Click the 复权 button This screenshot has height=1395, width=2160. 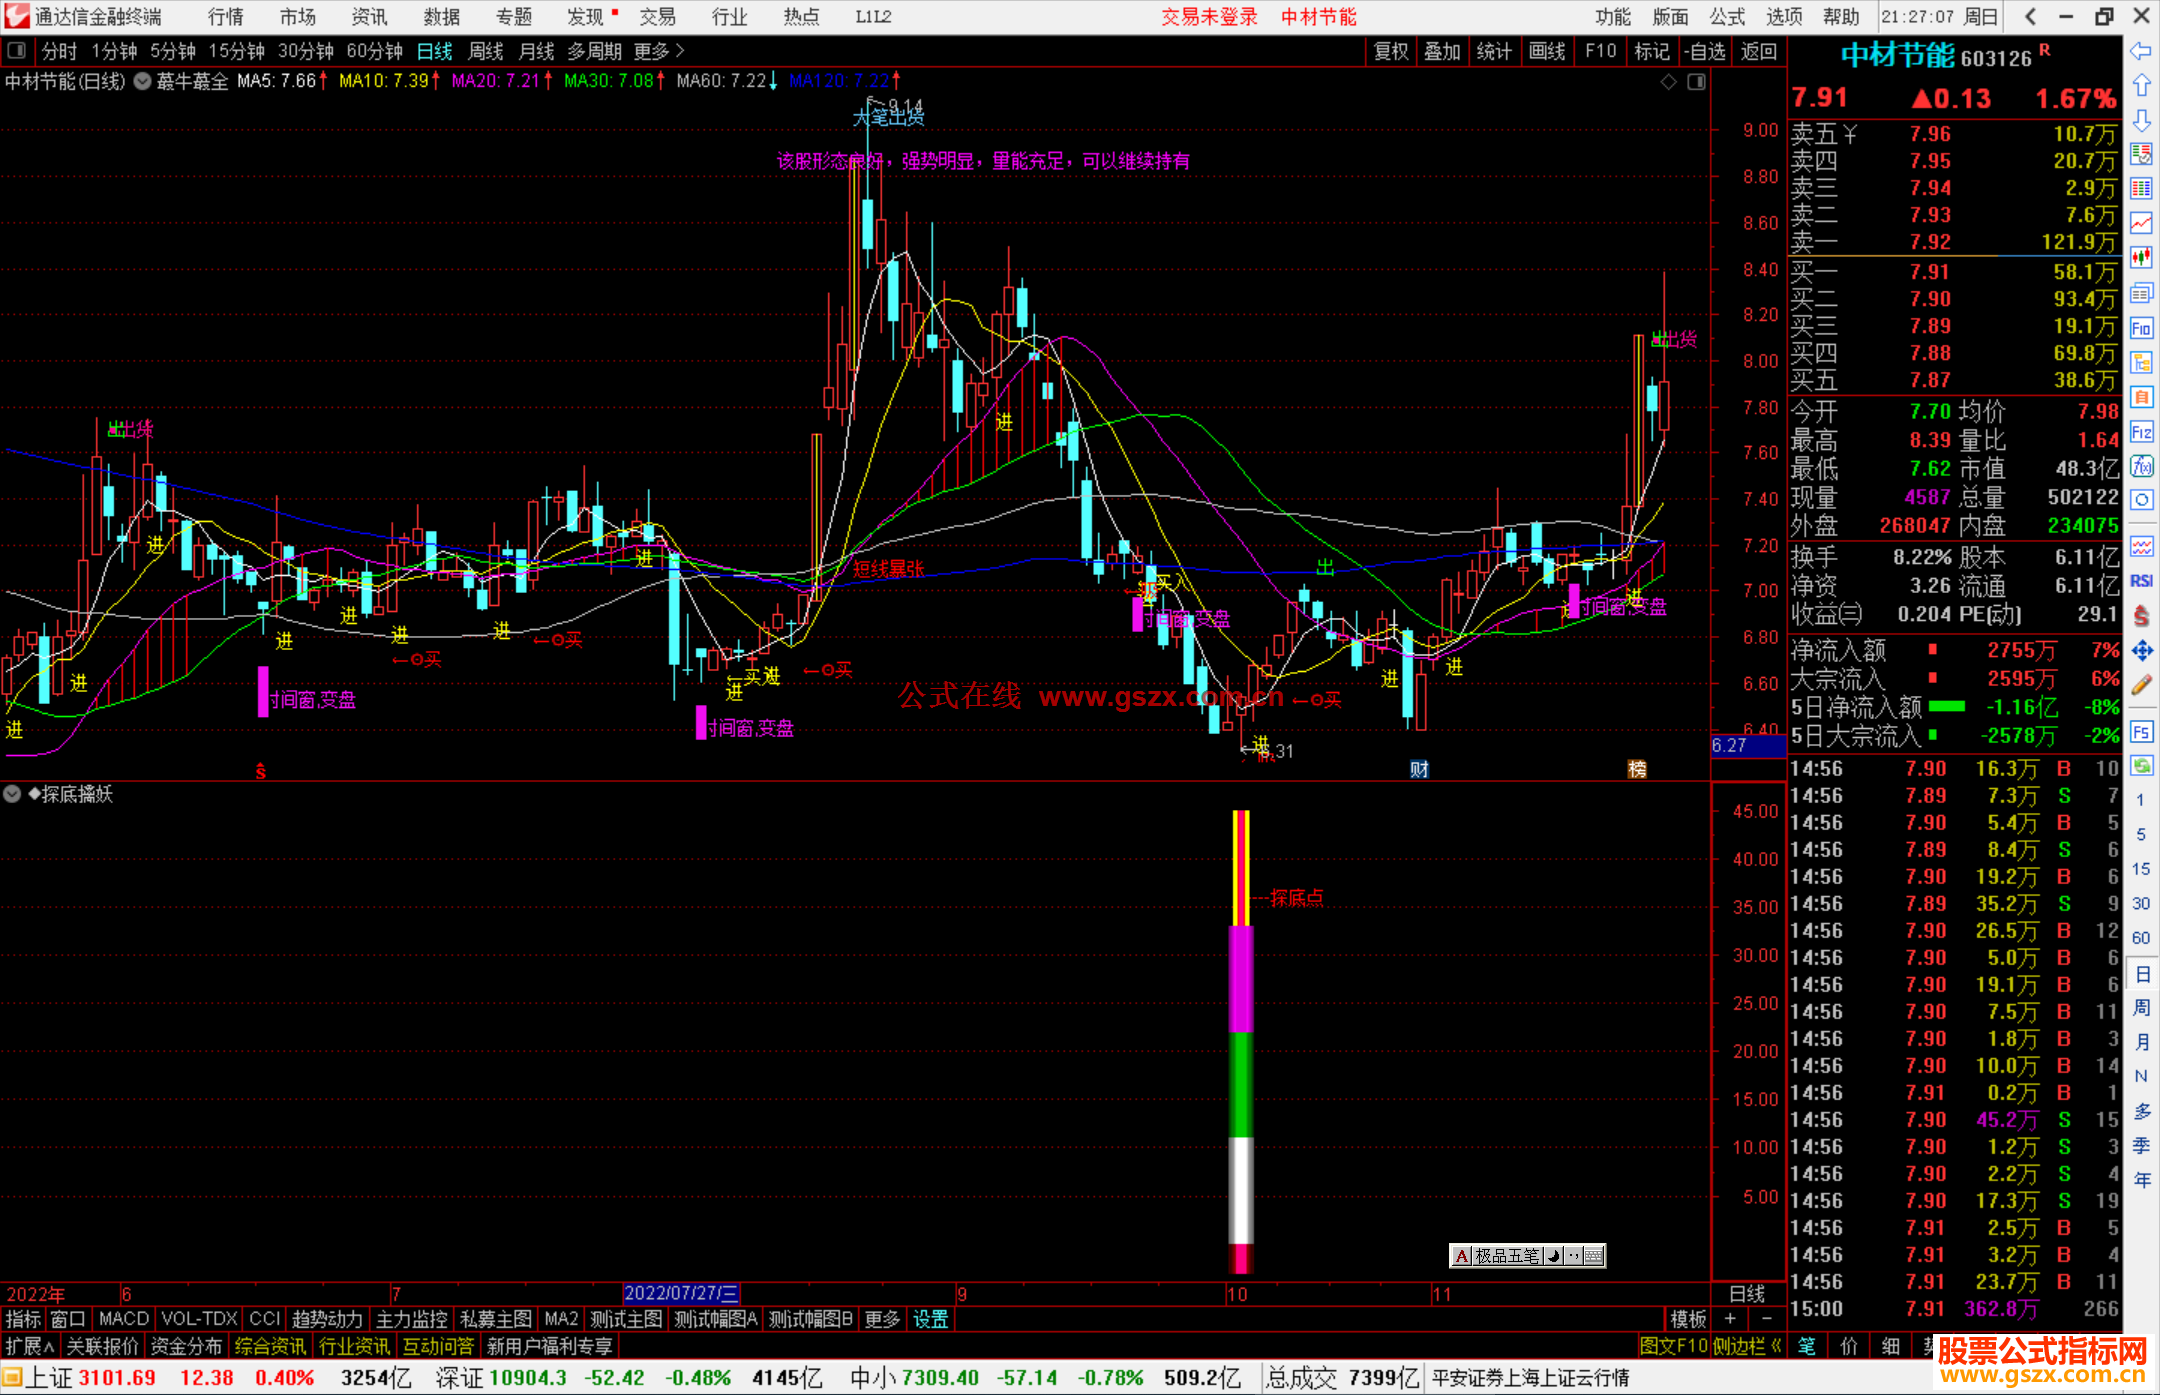[1391, 51]
